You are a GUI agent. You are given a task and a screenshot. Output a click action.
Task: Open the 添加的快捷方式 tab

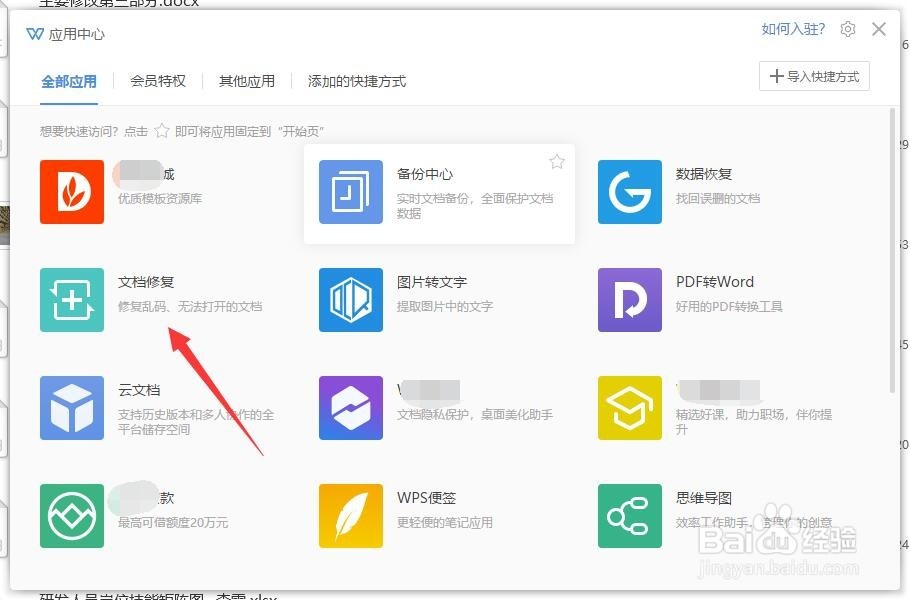357,81
